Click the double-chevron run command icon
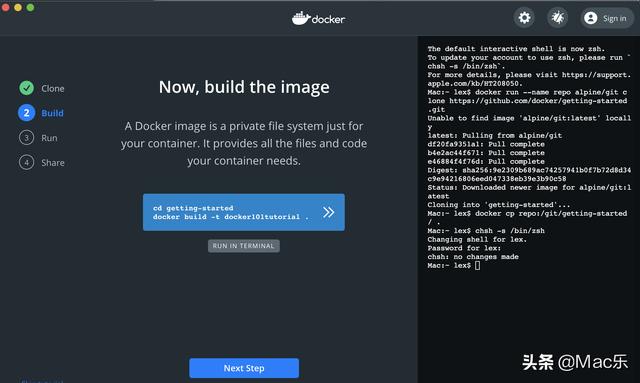This screenshot has width=640, height=383. click(x=328, y=212)
